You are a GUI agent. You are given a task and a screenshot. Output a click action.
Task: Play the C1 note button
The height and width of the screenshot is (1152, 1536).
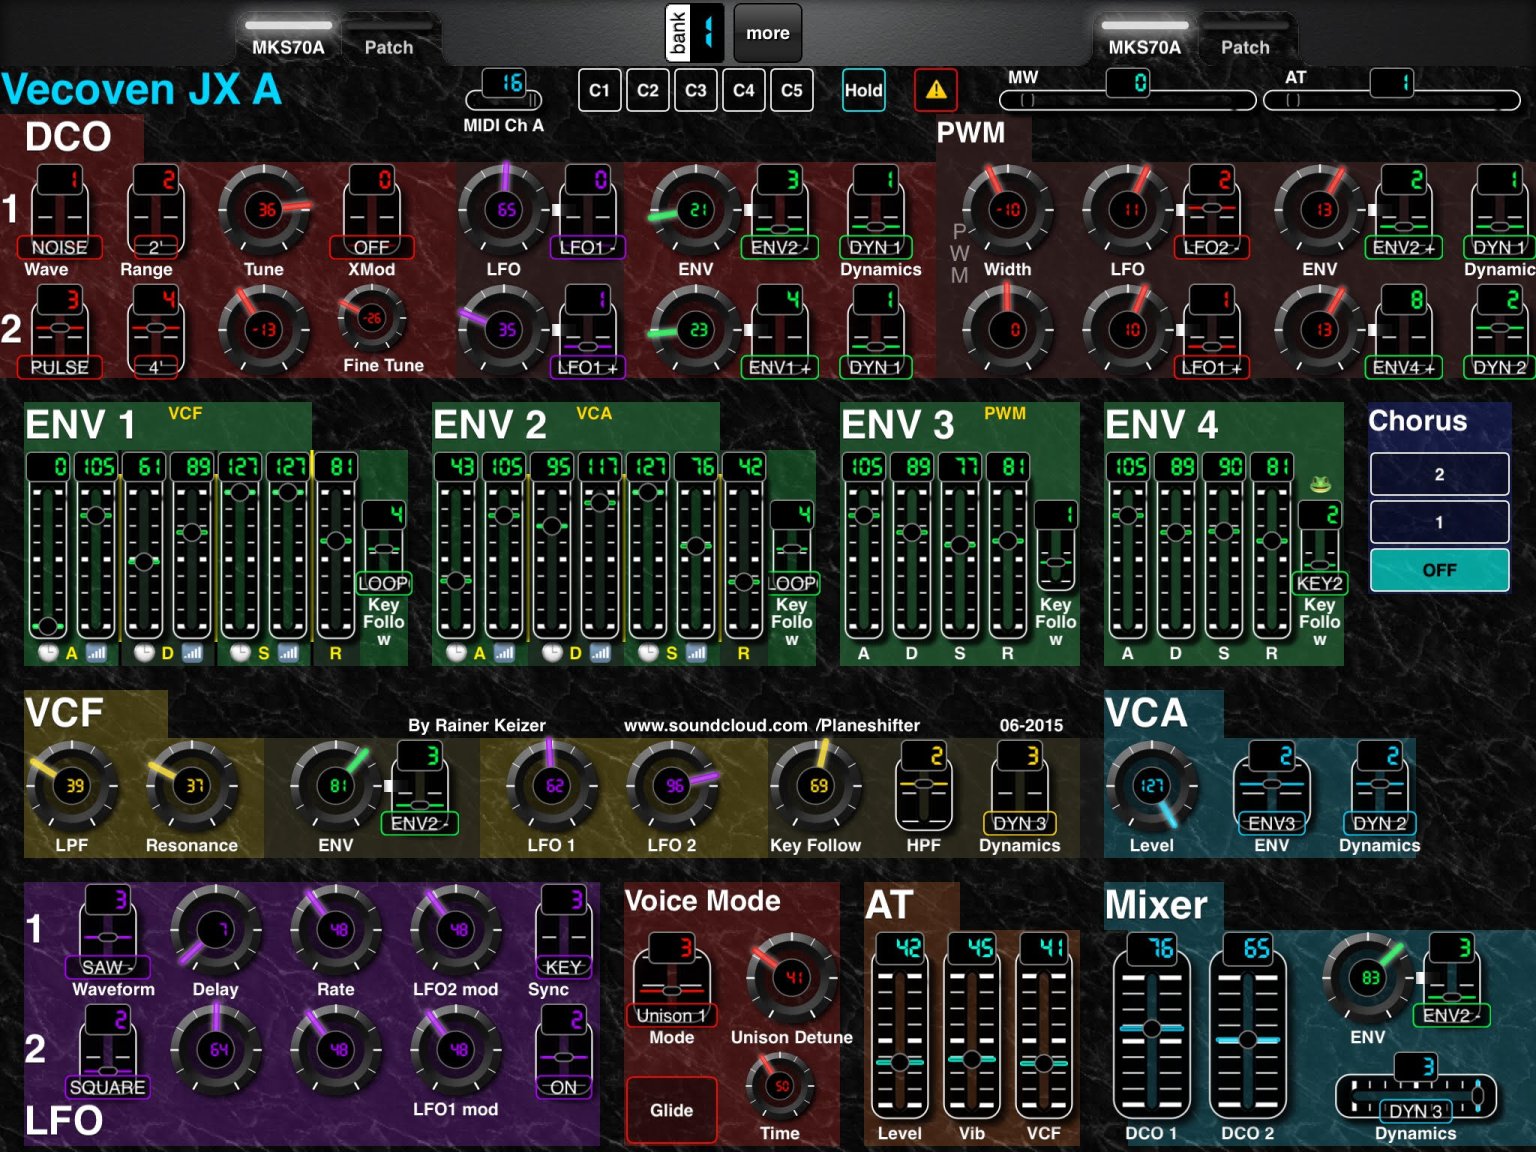599,90
